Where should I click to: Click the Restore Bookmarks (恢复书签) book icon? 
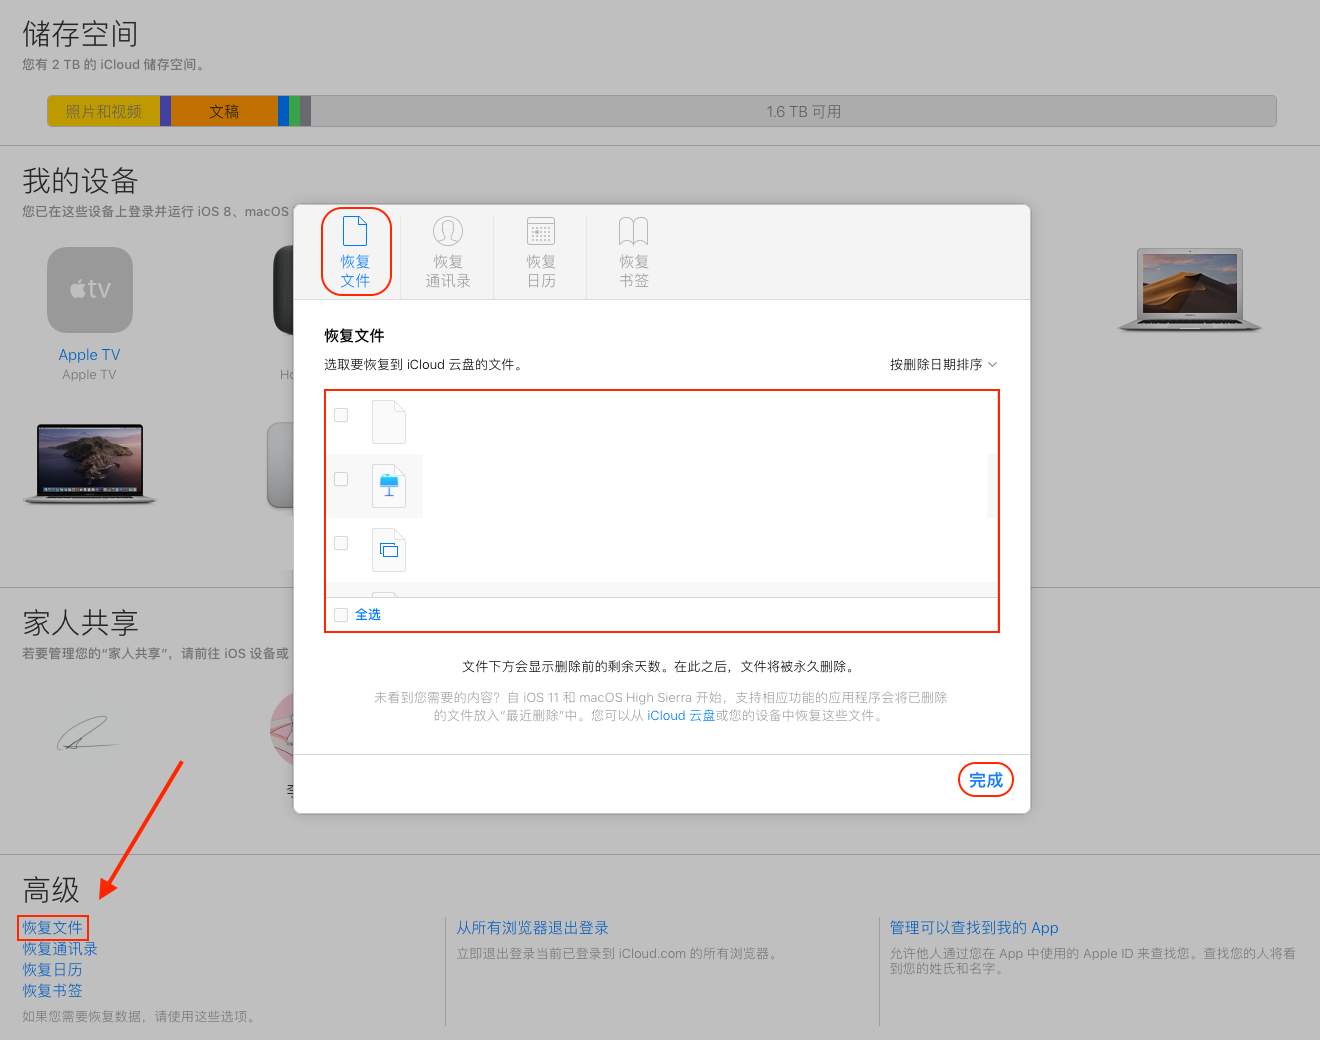click(633, 231)
